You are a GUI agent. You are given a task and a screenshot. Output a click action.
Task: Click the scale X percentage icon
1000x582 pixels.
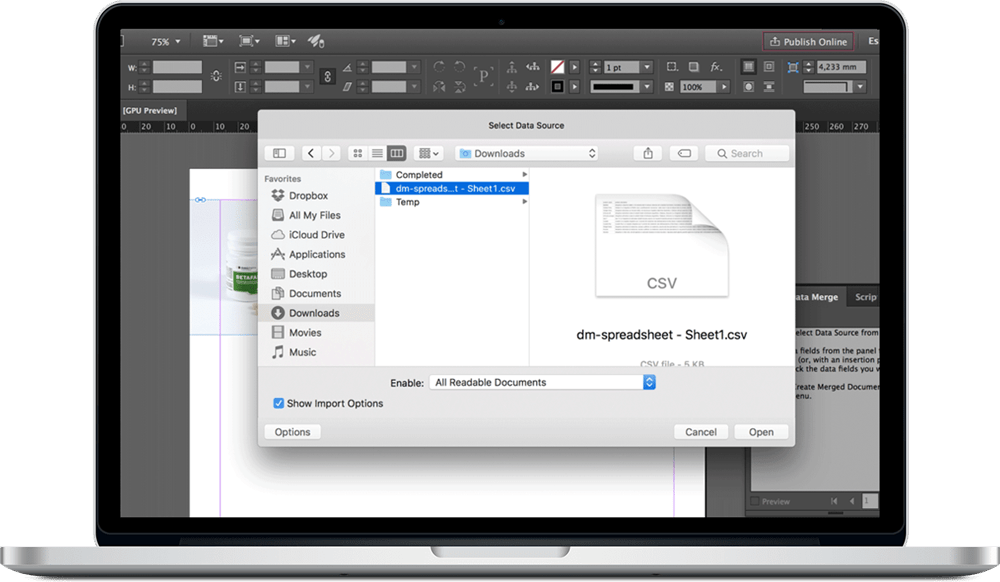pyautogui.click(x=240, y=67)
